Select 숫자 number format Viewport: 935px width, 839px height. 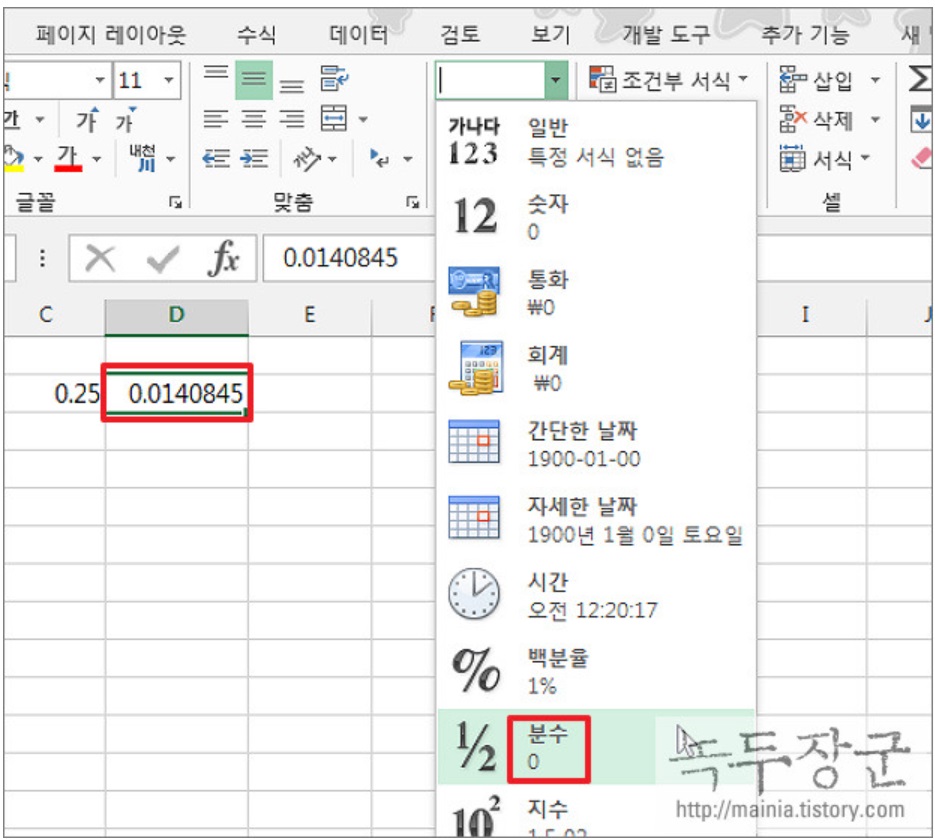pos(596,217)
